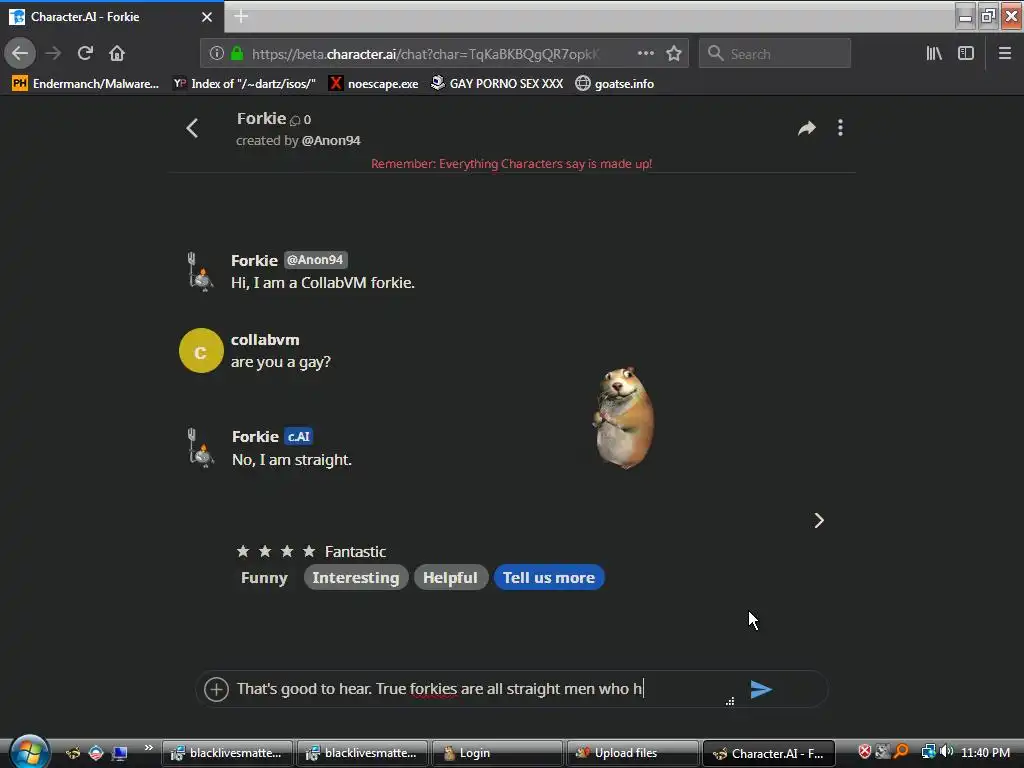Open the Firefox home page
1024x768 pixels.
pyautogui.click(x=117, y=53)
